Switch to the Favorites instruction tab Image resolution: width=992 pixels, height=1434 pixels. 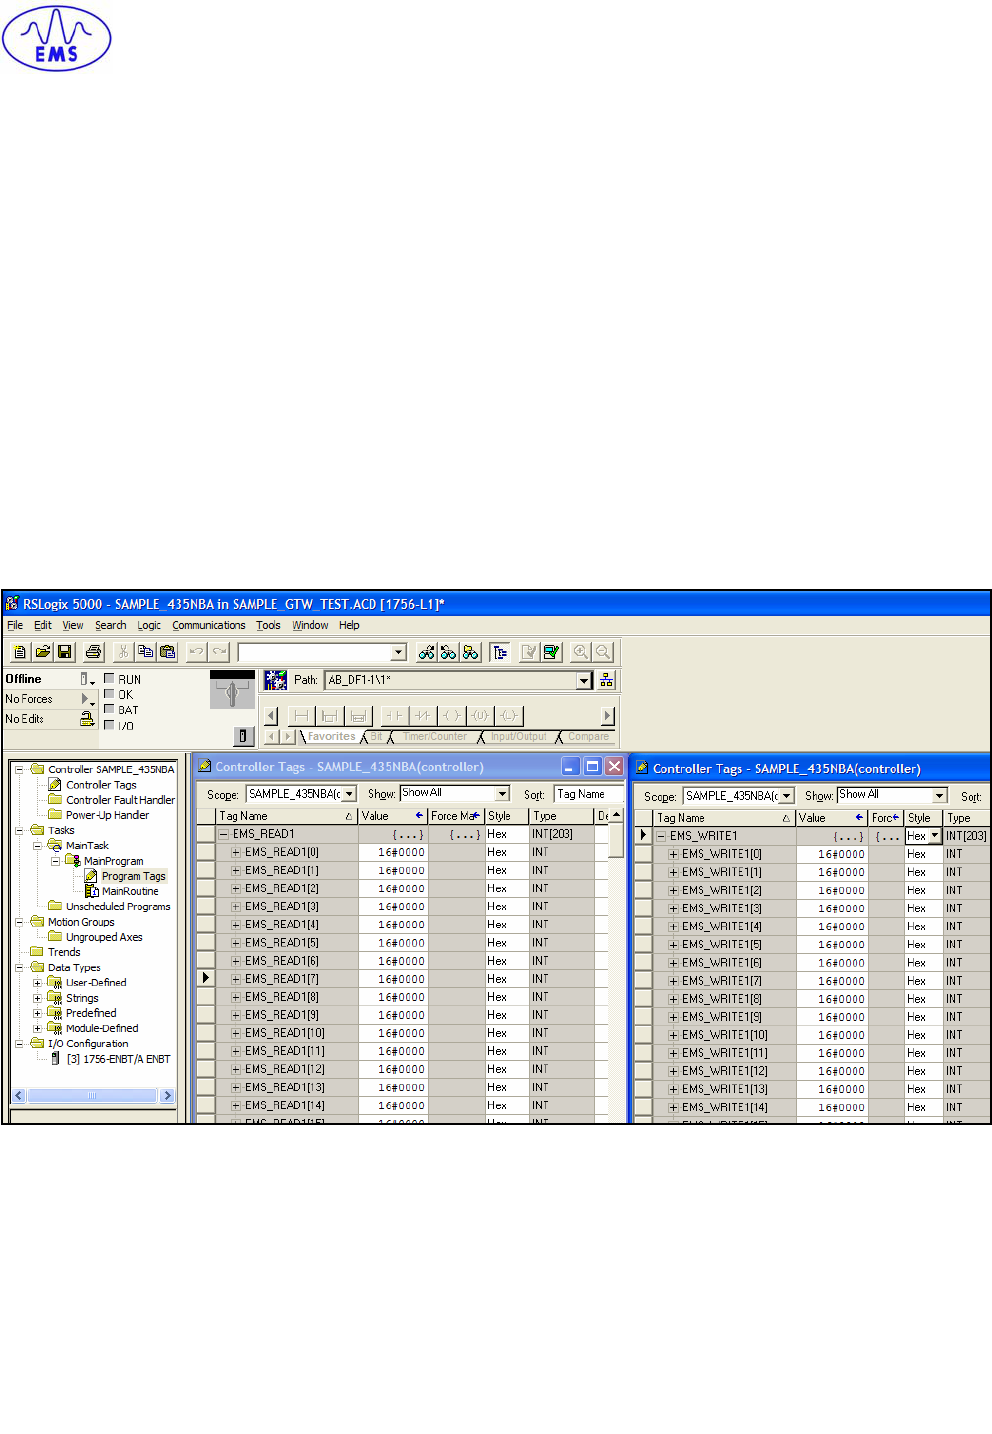tap(331, 737)
